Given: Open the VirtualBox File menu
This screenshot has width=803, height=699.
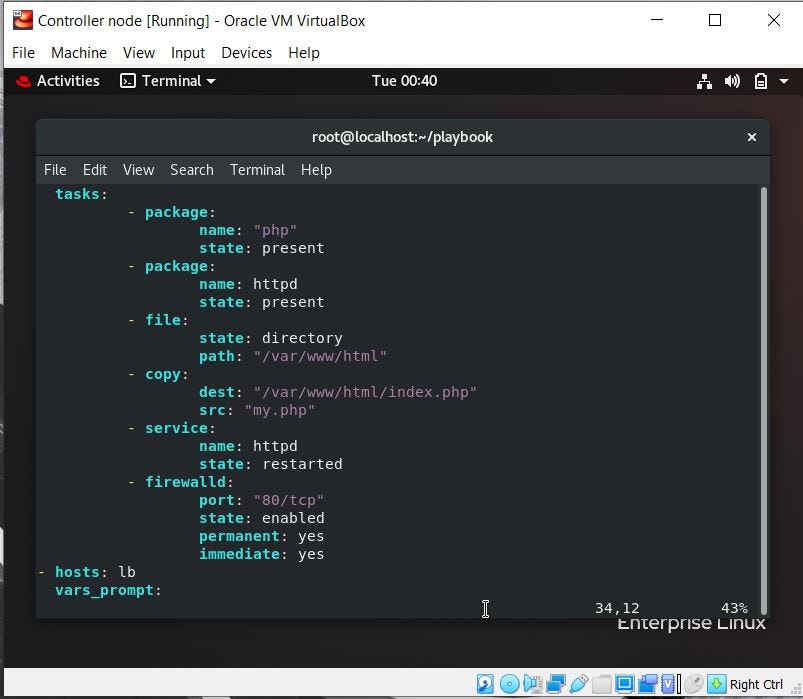Looking at the screenshot, I should click(24, 53).
